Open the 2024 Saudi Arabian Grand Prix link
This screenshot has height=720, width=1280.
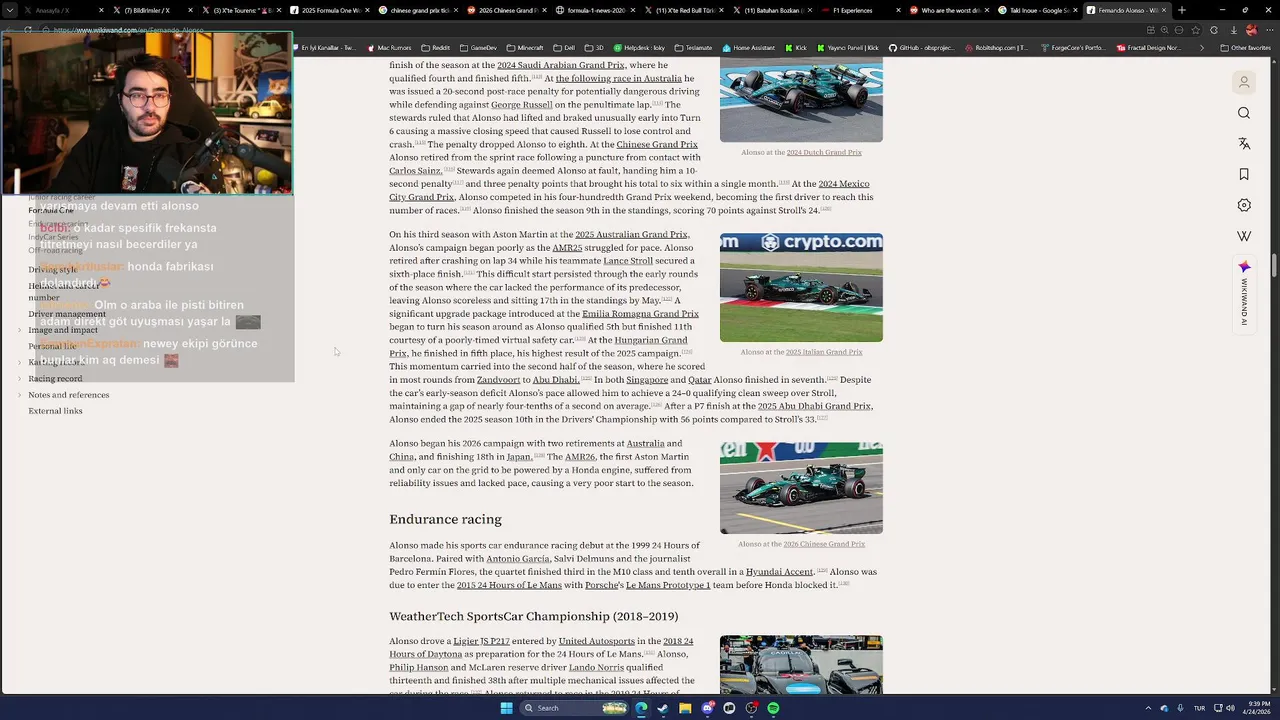click(x=561, y=65)
